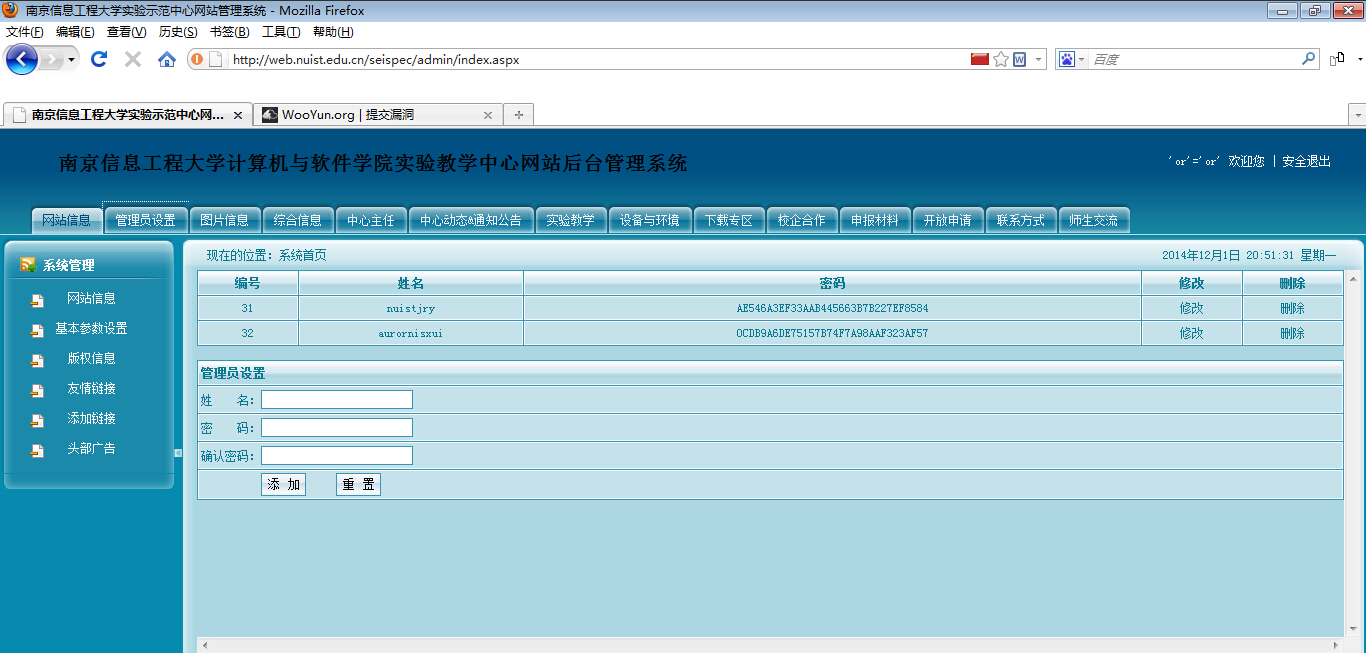Image resolution: width=1366 pixels, height=653 pixels.
Task: Open 友情链接 in the sidebar
Action: [x=91, y=388]
